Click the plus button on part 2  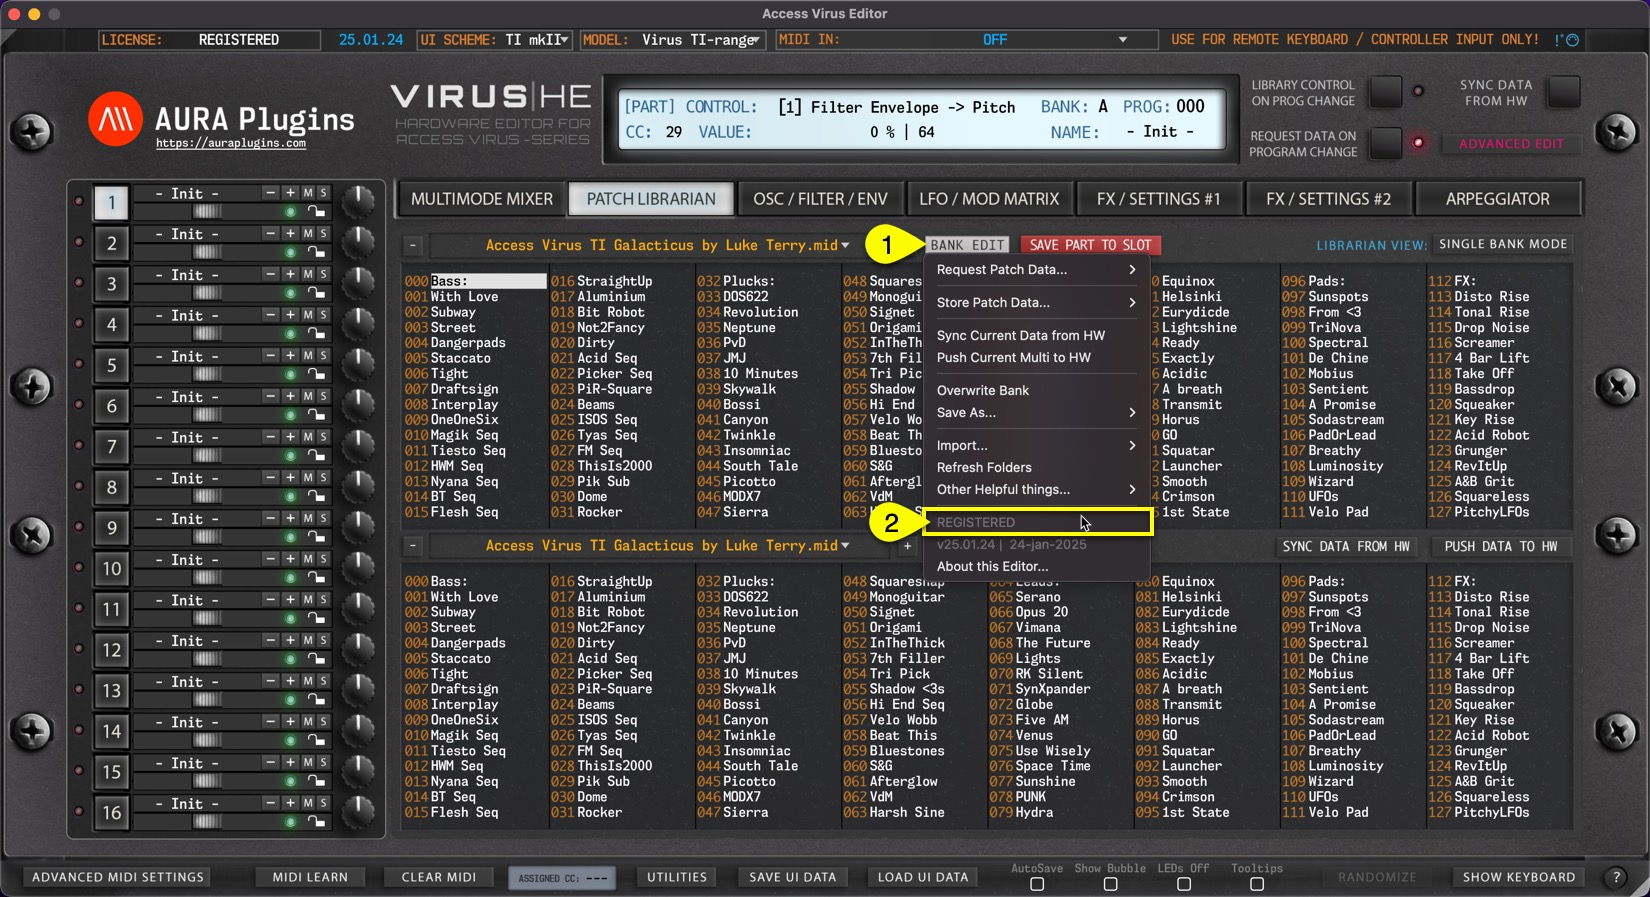pyautogui.click(x=290, y=234)
